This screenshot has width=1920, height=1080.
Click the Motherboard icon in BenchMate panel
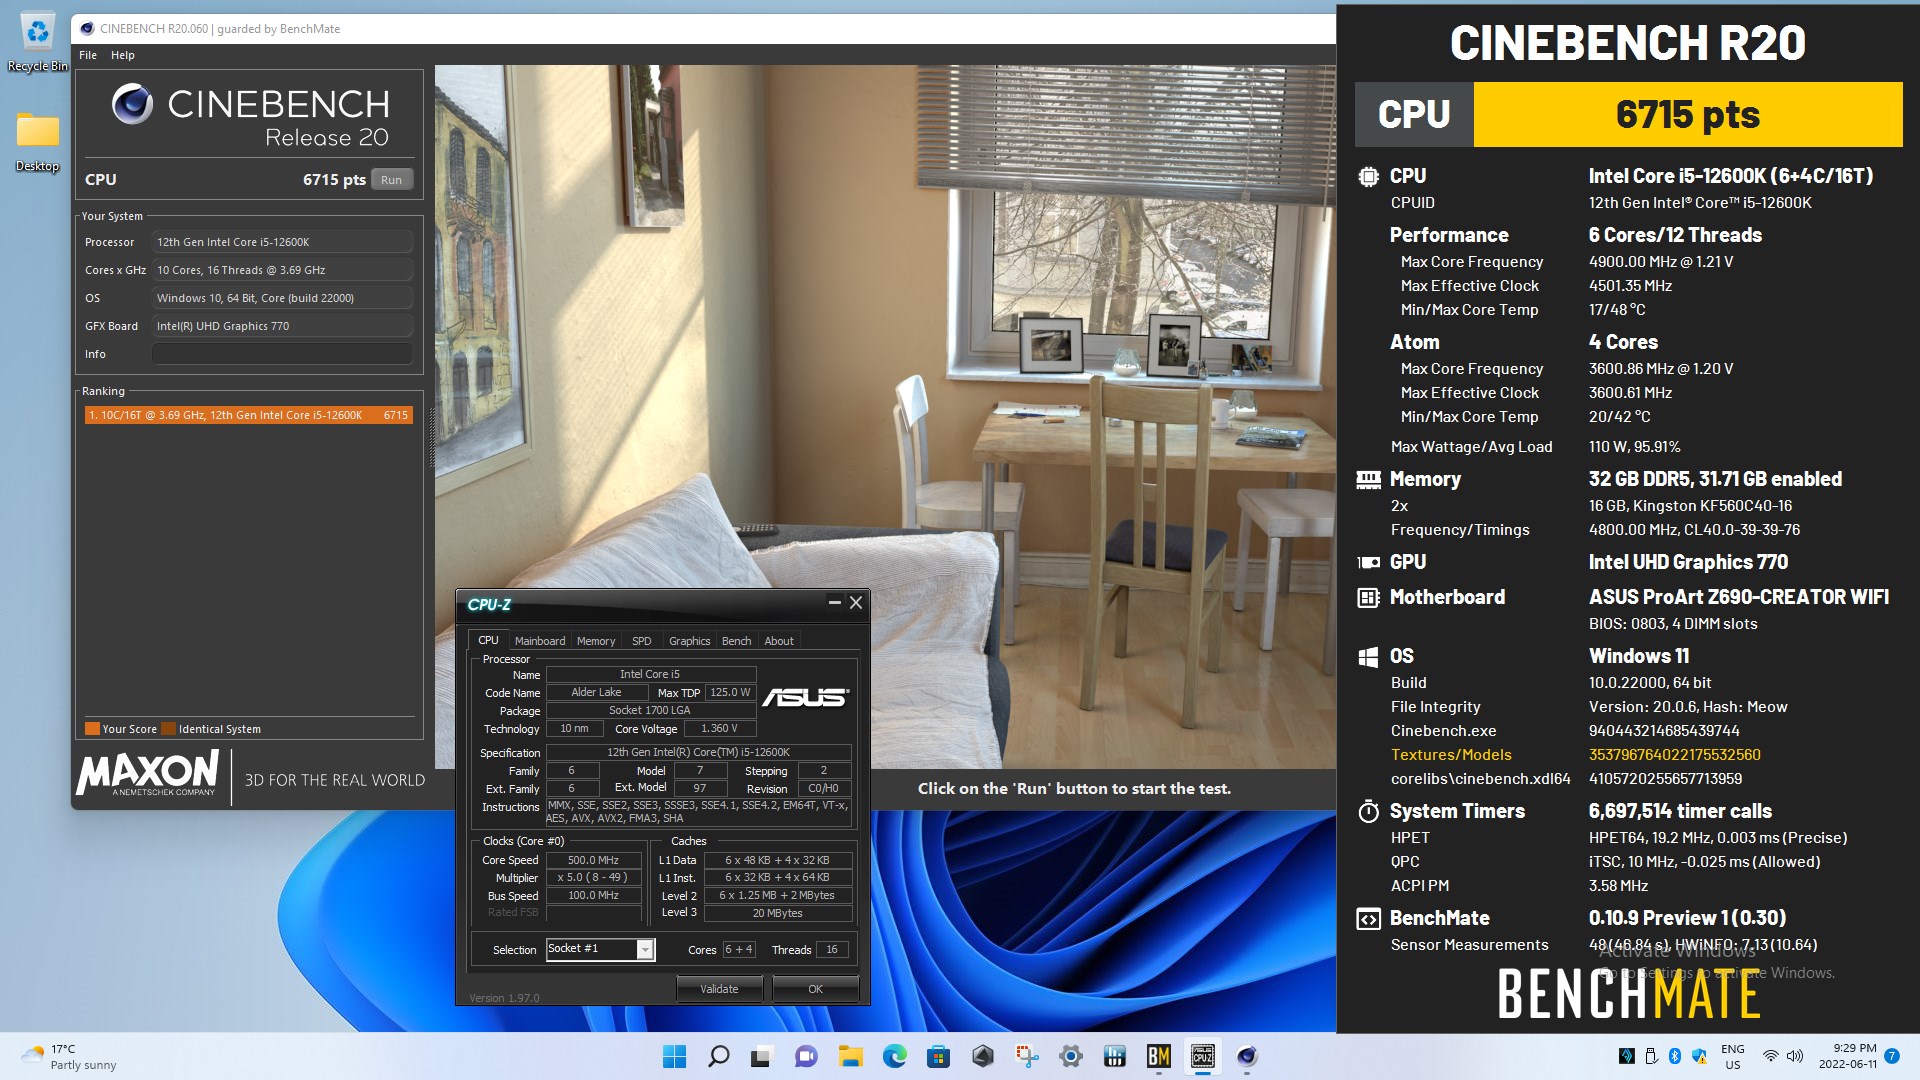pyautogui.click(x=1368, y=598)
